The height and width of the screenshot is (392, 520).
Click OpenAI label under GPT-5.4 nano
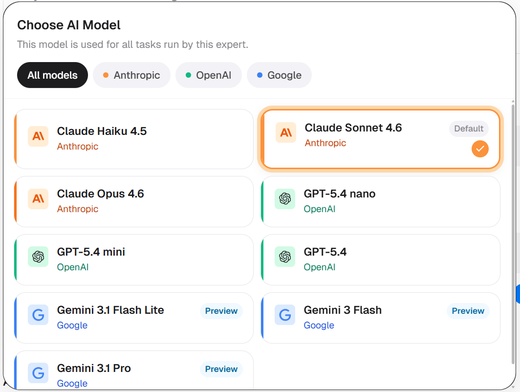(319, 209)
